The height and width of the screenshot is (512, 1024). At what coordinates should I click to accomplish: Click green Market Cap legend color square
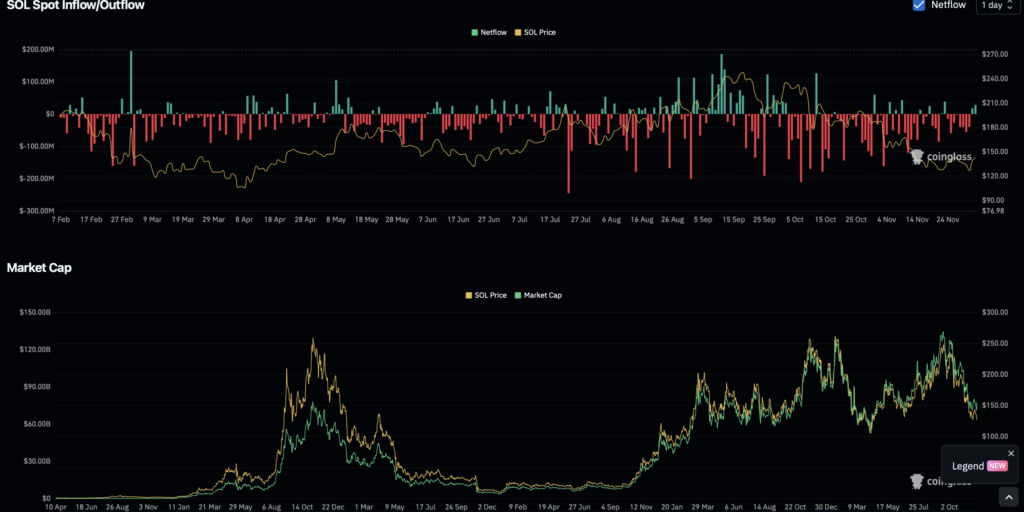(517, 295)
